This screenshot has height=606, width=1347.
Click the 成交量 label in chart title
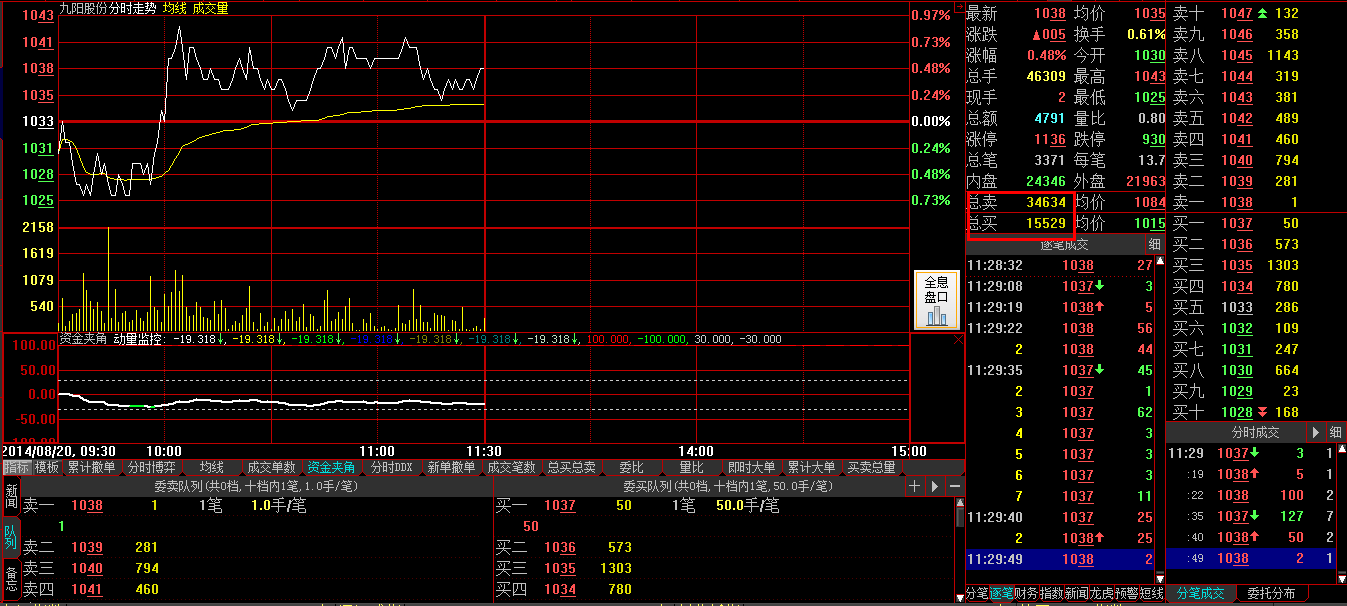[x=210, y=8]
